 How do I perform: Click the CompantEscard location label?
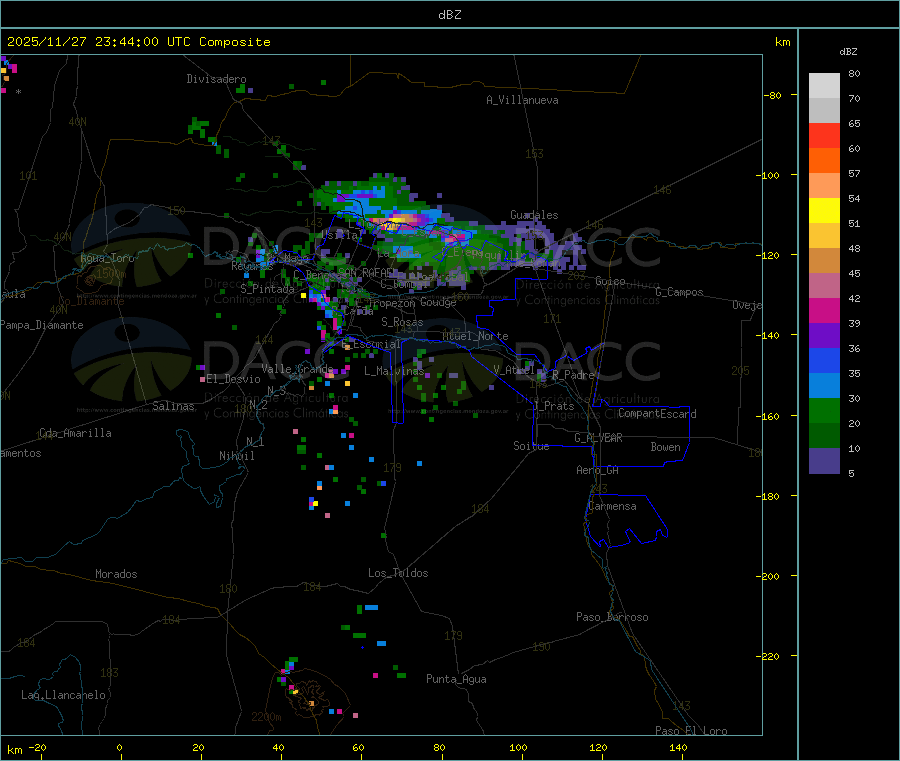click(x=657, y=413)
